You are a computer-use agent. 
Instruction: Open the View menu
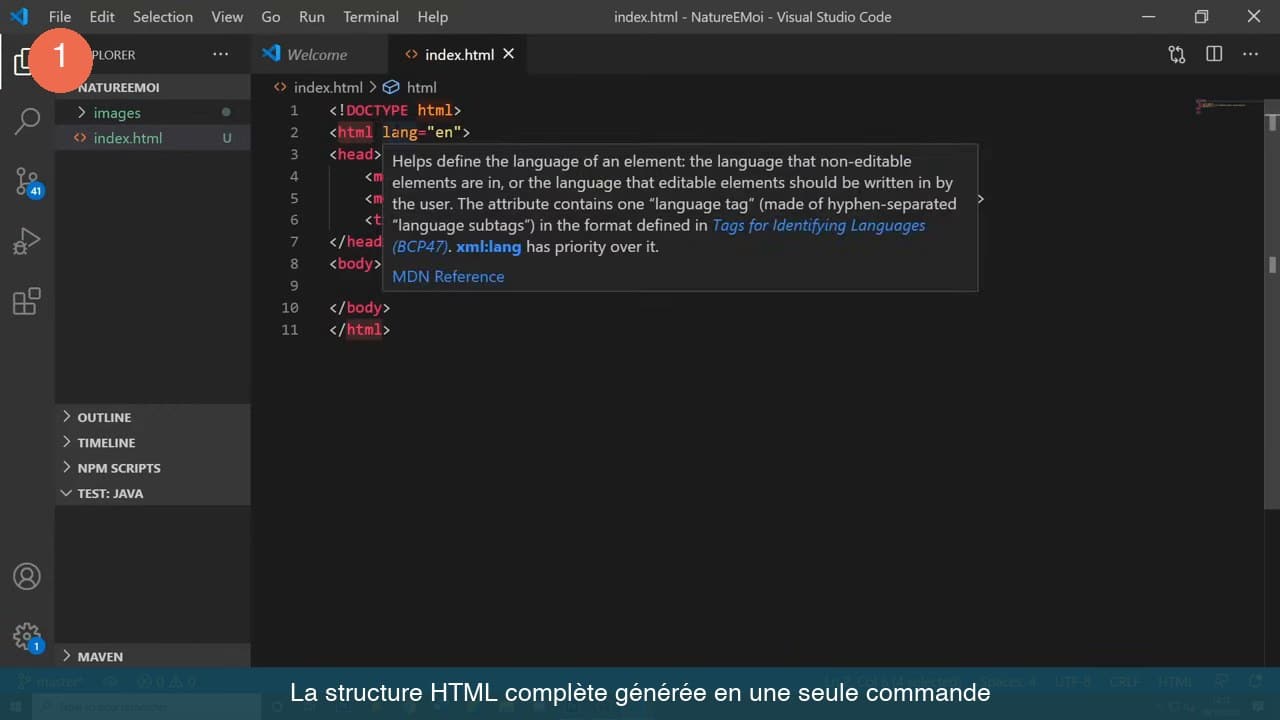(227, 17)
